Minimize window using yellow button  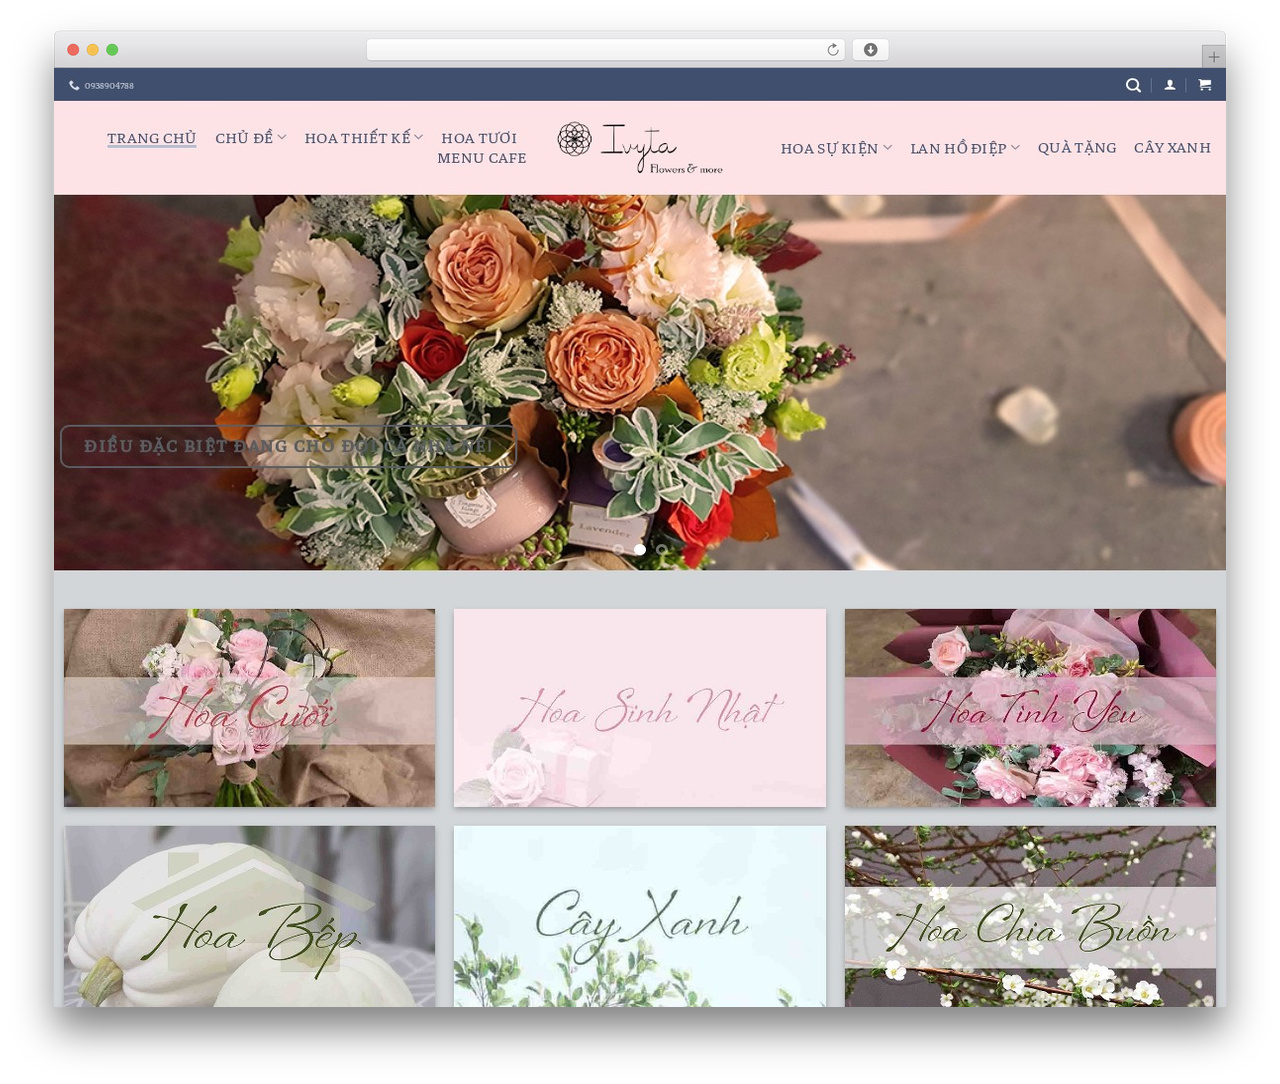tap(93, 50)
